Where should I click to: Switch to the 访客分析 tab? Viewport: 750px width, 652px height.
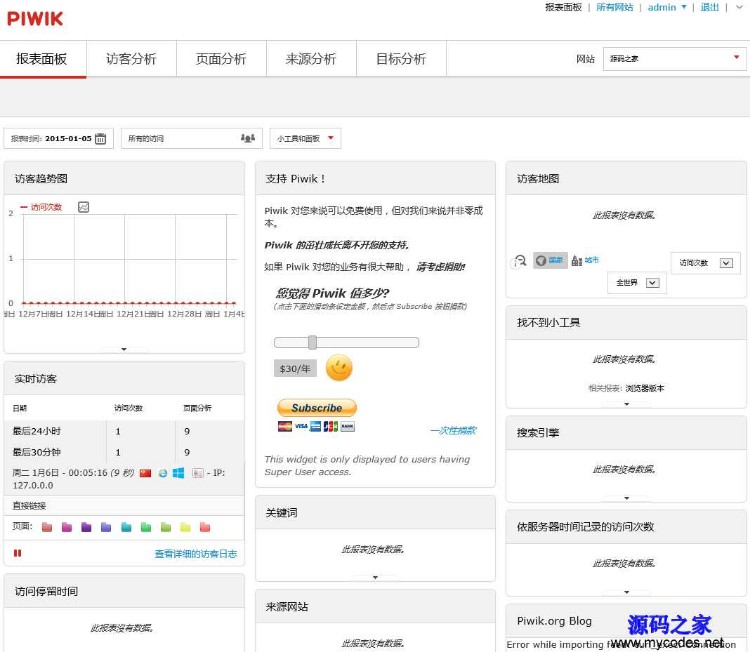(131, 59)
